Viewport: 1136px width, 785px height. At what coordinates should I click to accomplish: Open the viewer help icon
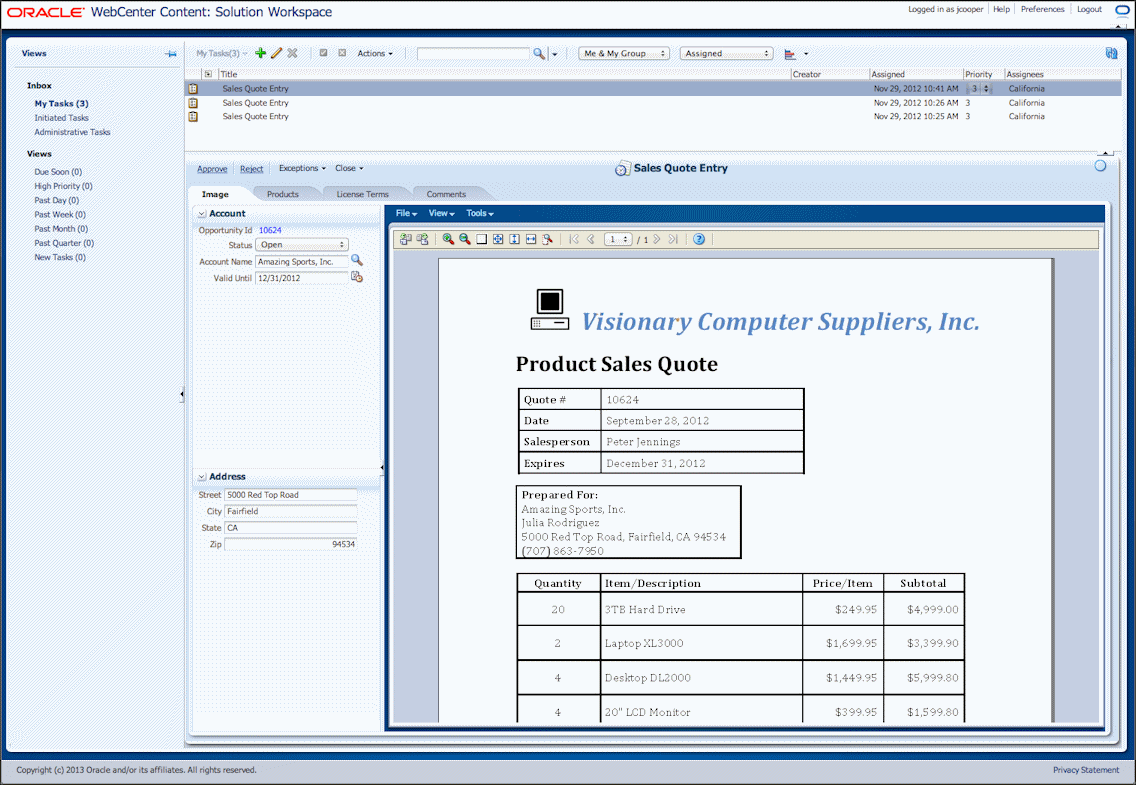coord(699,239)
